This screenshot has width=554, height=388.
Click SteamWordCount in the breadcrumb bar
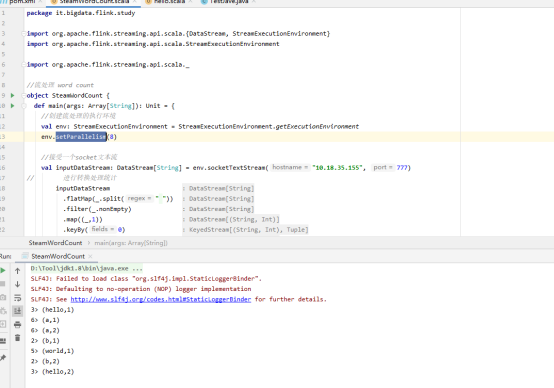(55, 243)
